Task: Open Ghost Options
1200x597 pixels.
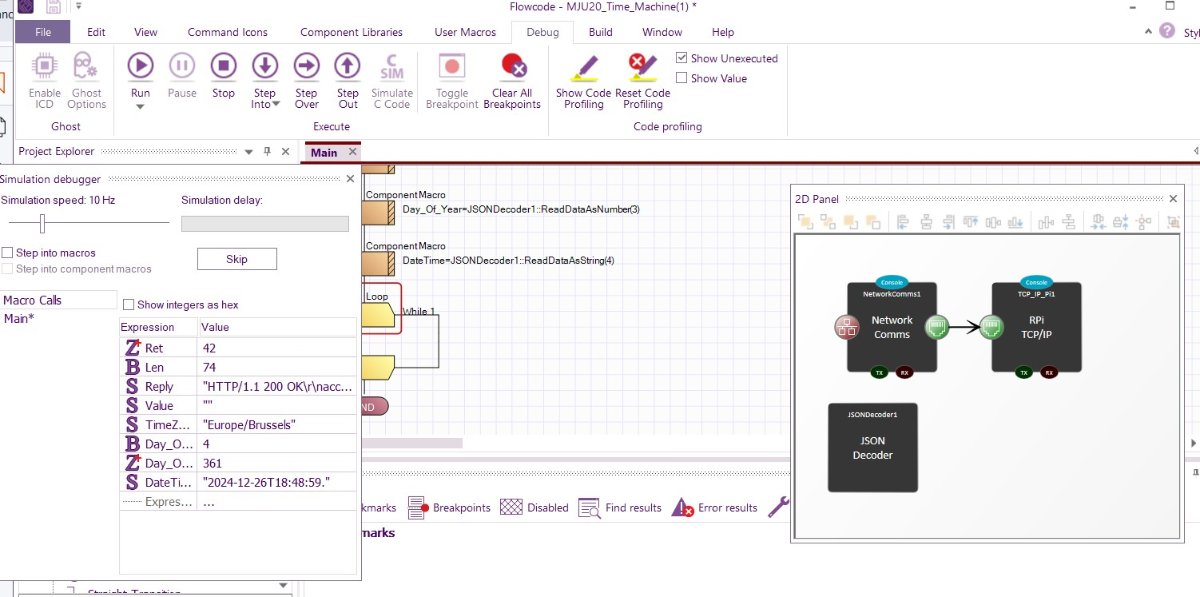Action: [86, 81]
